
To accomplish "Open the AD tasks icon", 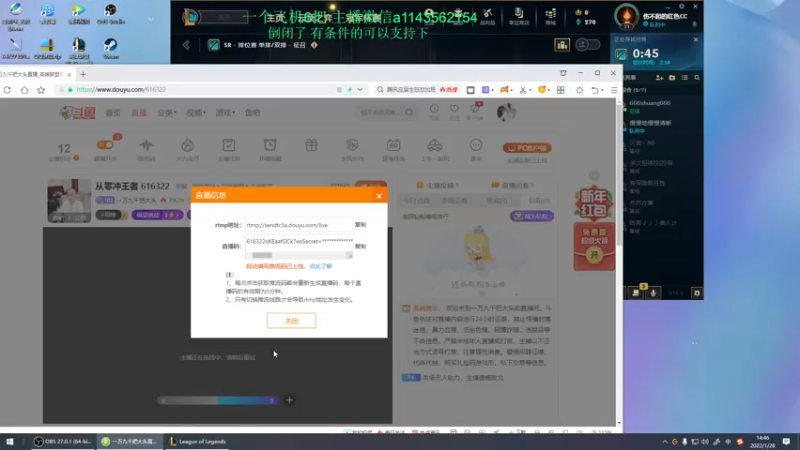I will point(393,145).
